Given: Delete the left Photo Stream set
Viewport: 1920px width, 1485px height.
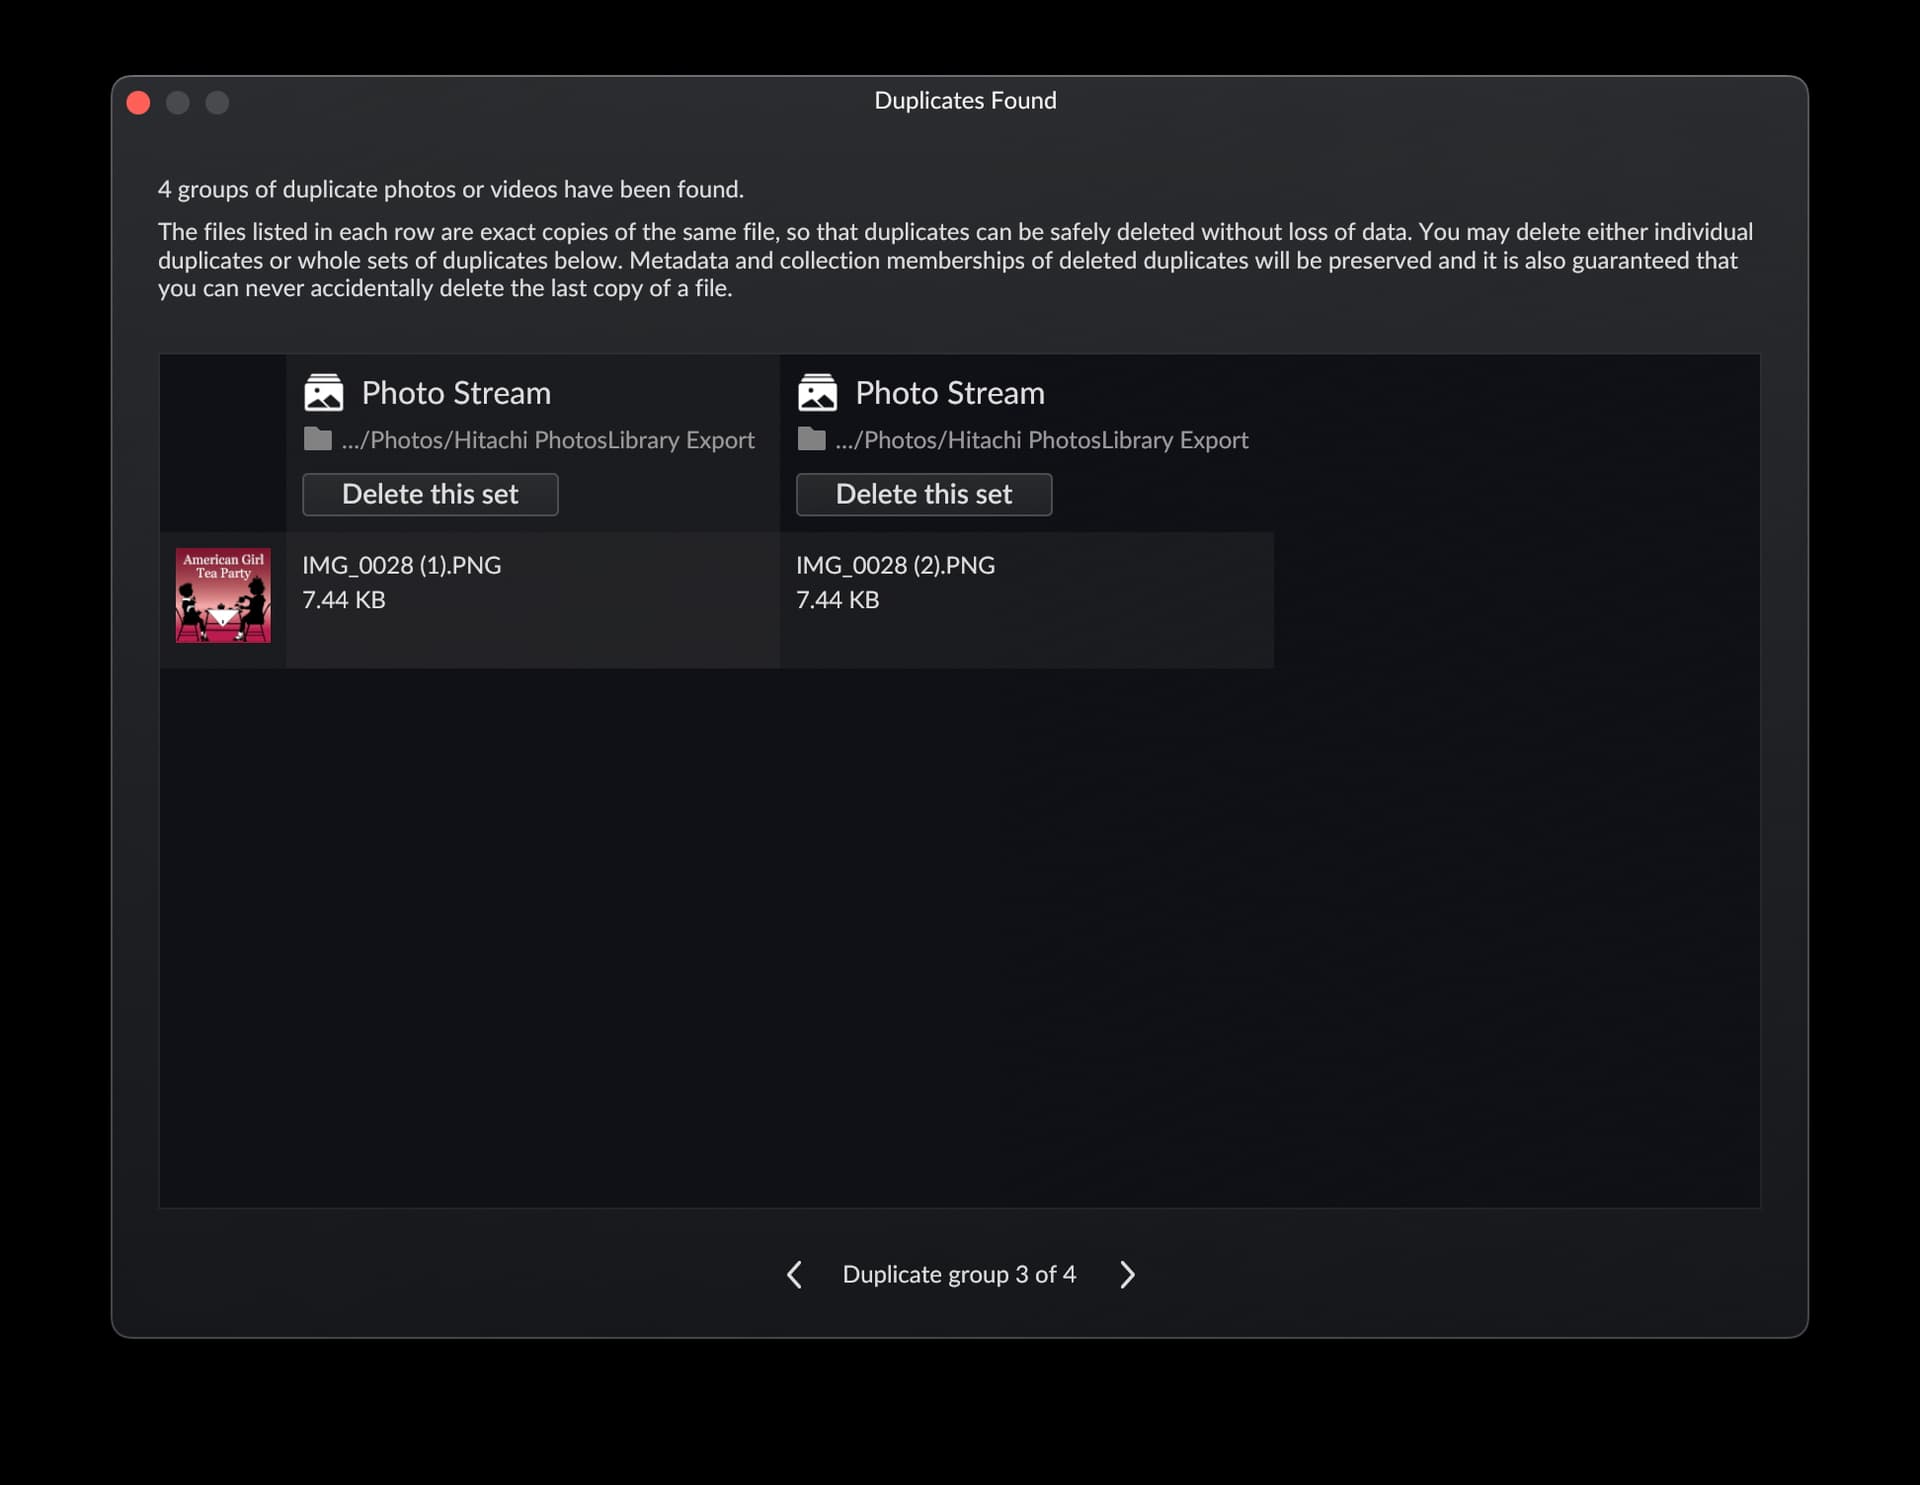Looking at the screenshot, I should [430, 494].
